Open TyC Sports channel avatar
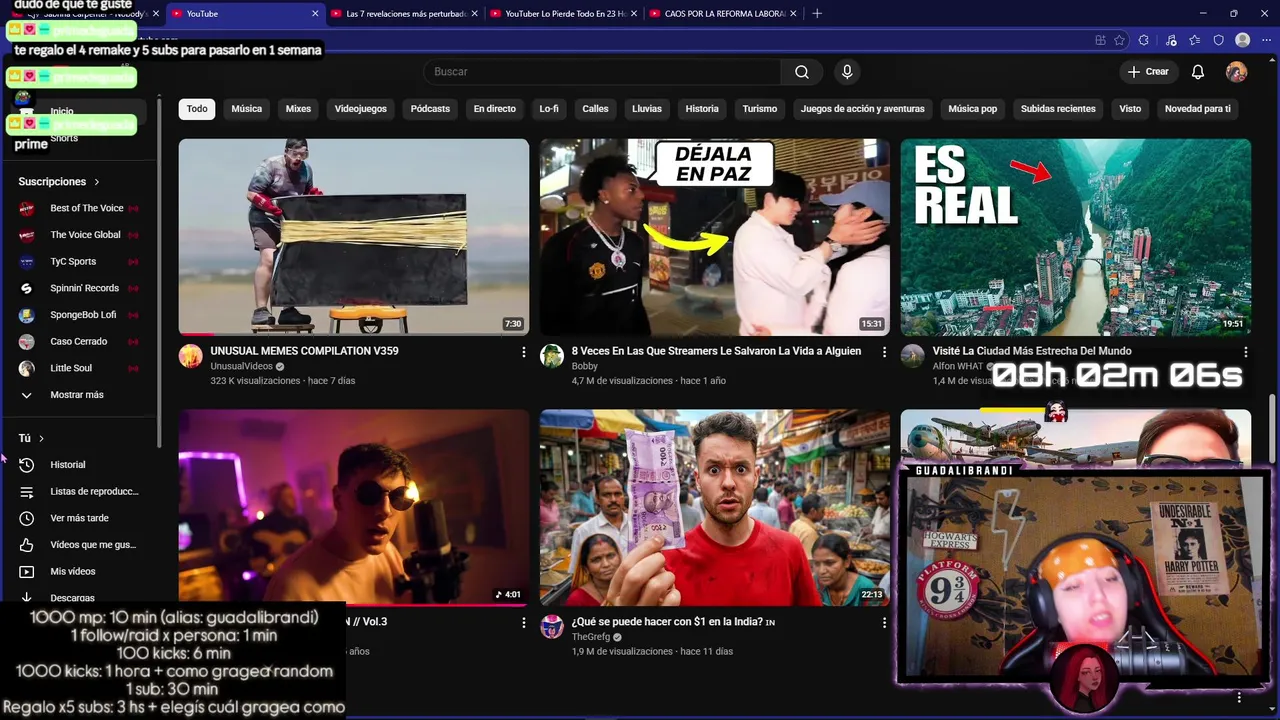1280x720 pixels. point(27,262)
